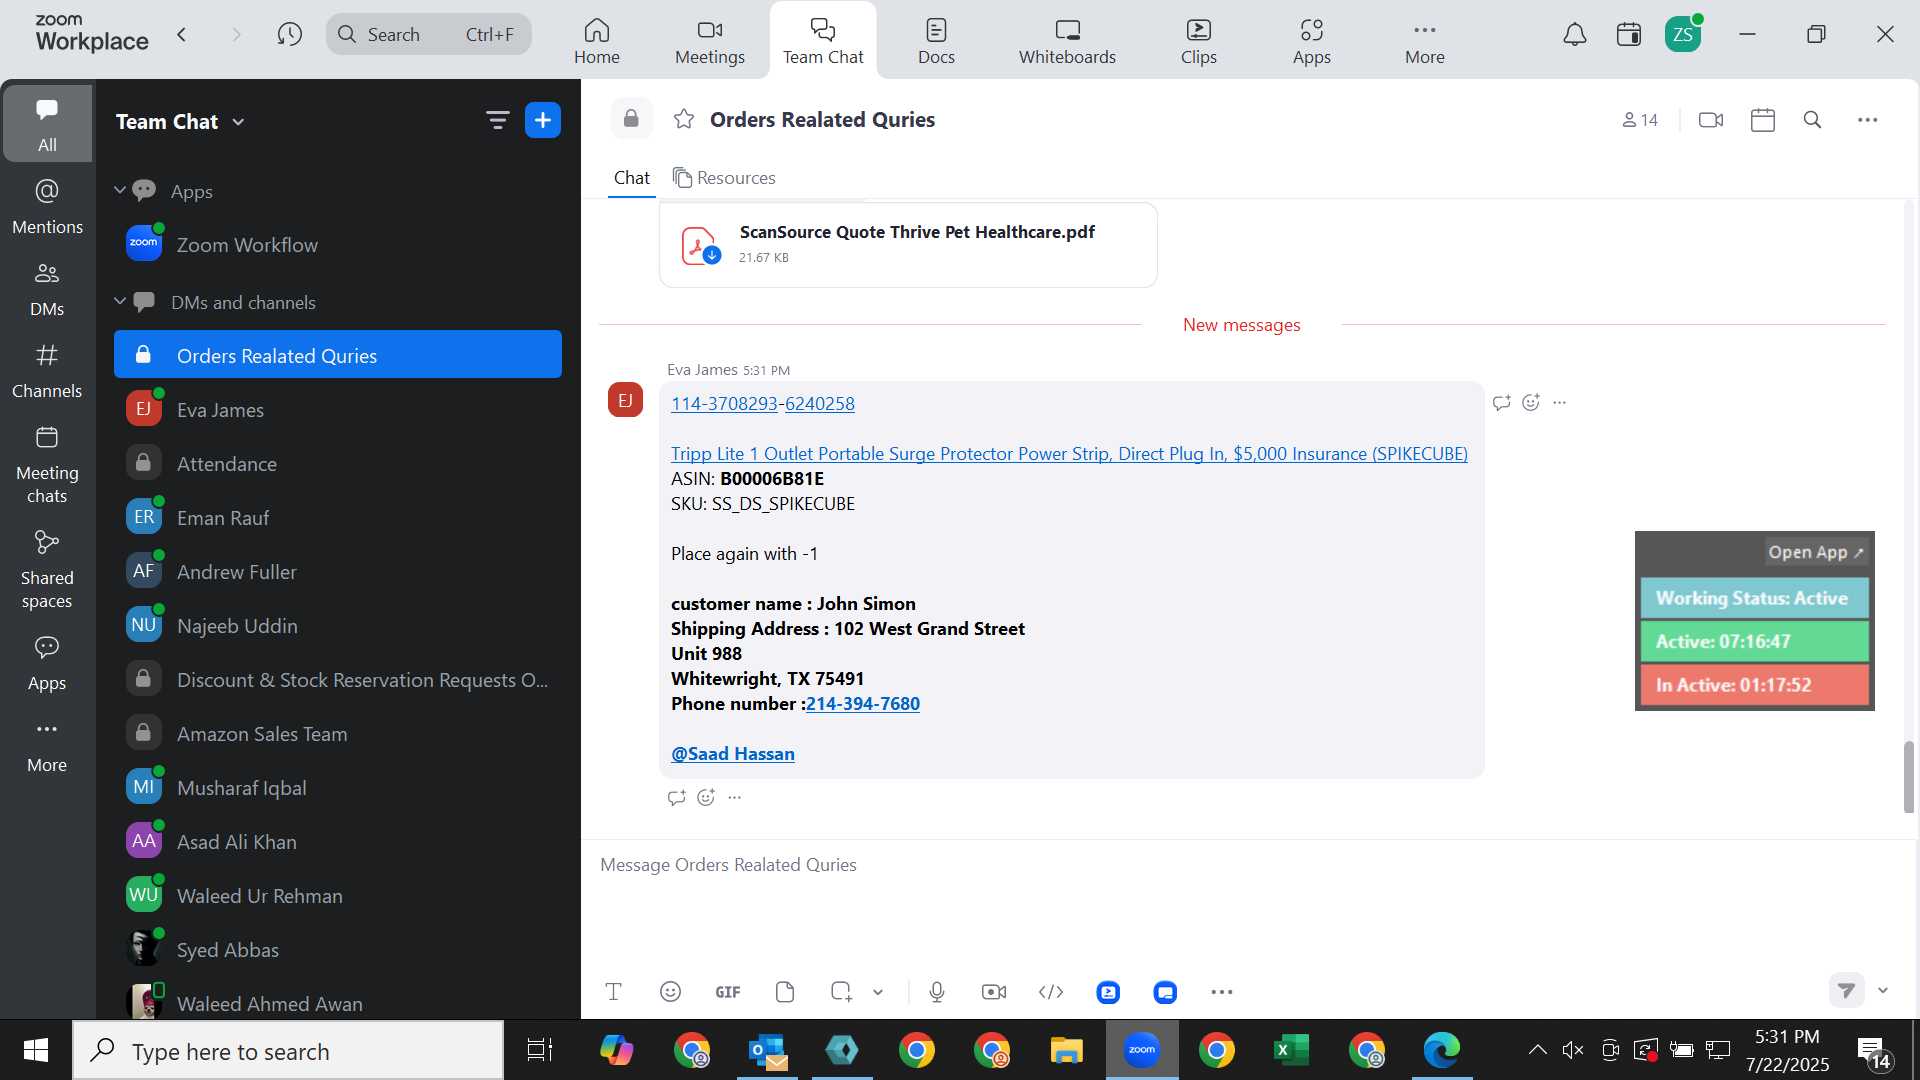
Task: Select All chats in sidebar
Action: pos(47,124)
